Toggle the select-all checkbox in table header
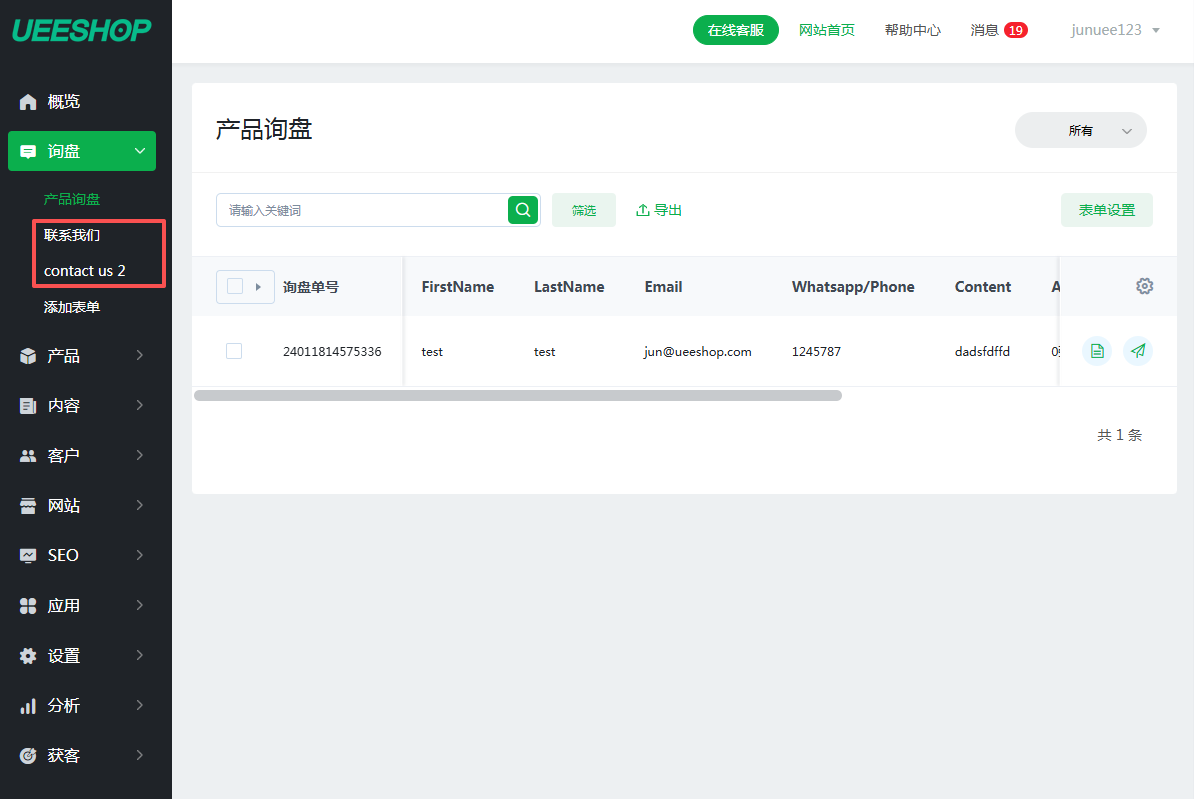Screen dimensions: 1194x799 pos(235,287)
